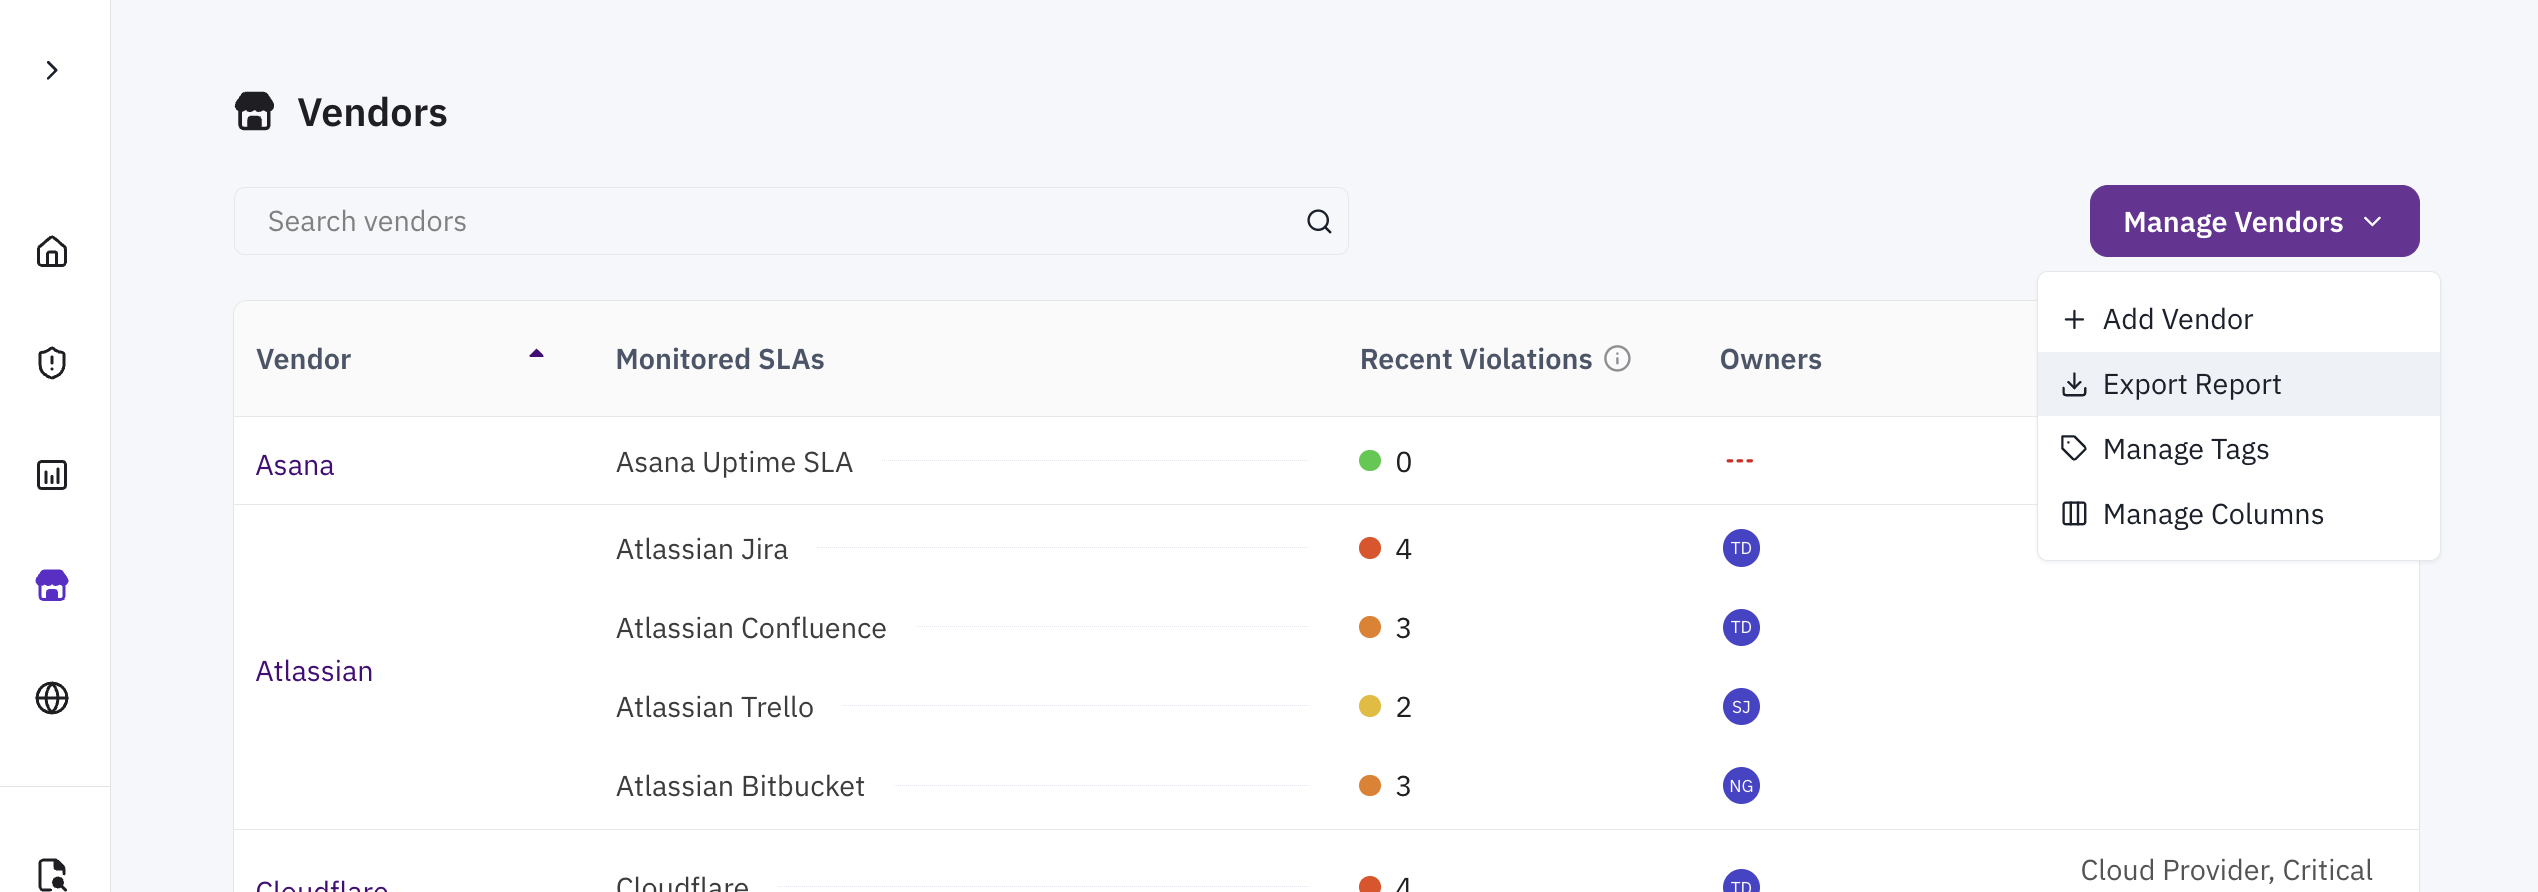Click the violations count 2 for Atlassian Trello
The width and height of the screenshot is (2538, 892).
point(1403,707)
